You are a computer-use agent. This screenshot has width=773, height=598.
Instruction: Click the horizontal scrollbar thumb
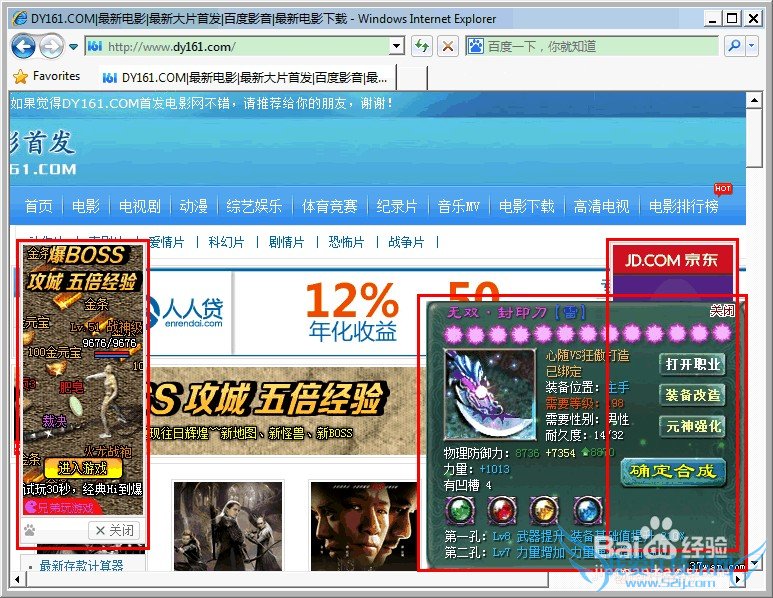click(x=287, y=580)
